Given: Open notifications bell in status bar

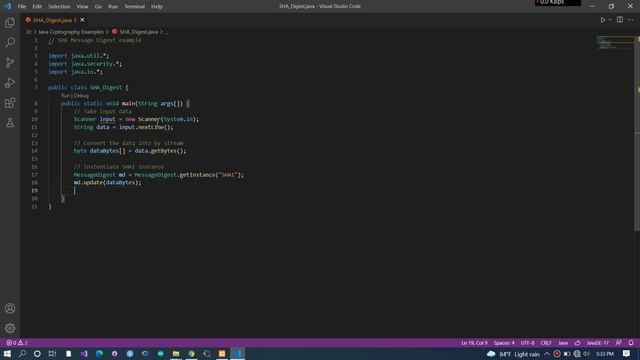Looking at the screenshot, I should point(631,343).
